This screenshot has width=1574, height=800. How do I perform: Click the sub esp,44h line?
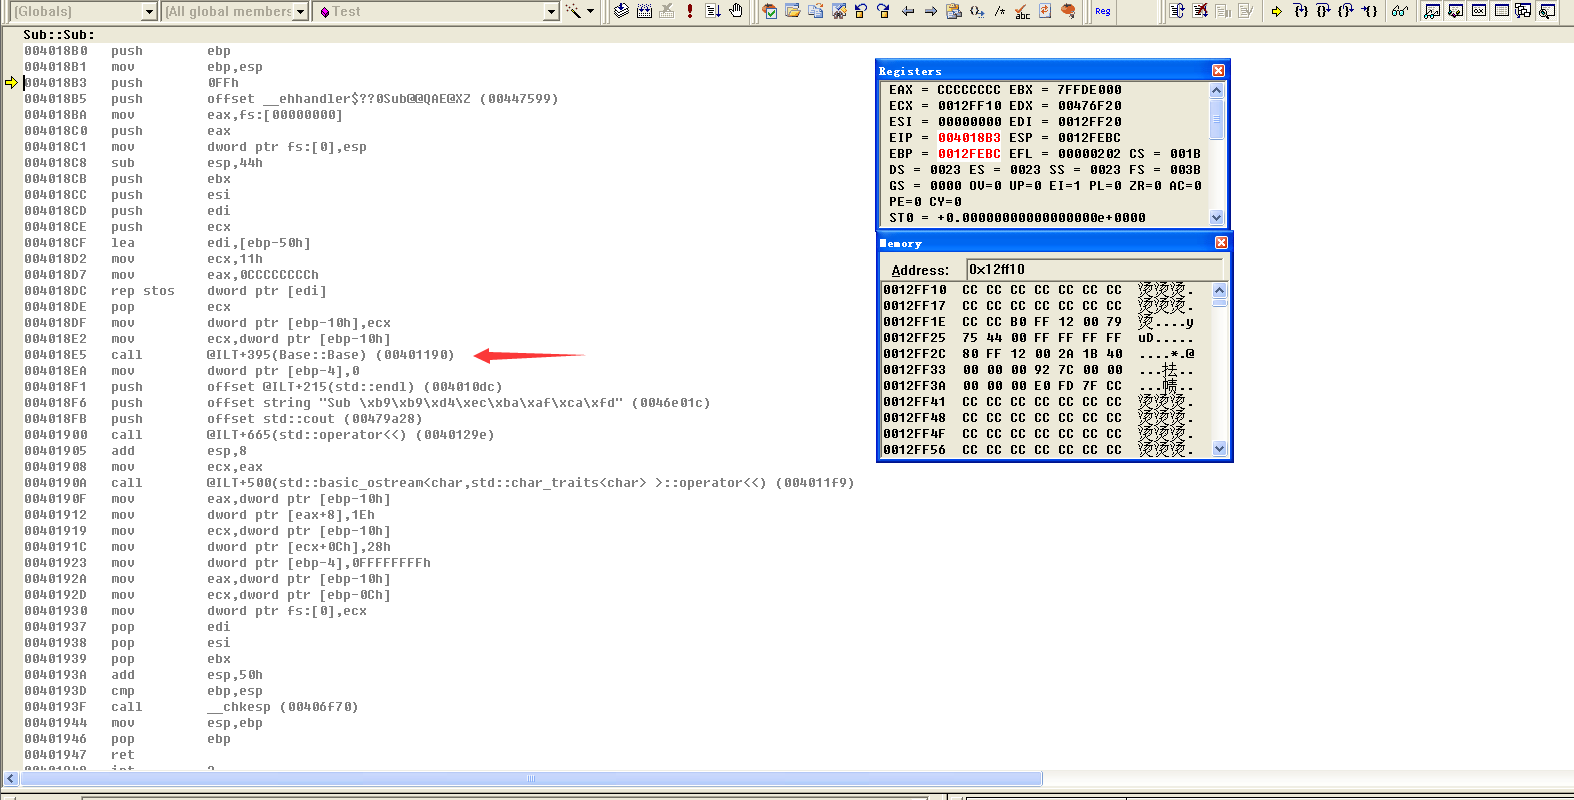pyautogui.click(x=143, y=163)
